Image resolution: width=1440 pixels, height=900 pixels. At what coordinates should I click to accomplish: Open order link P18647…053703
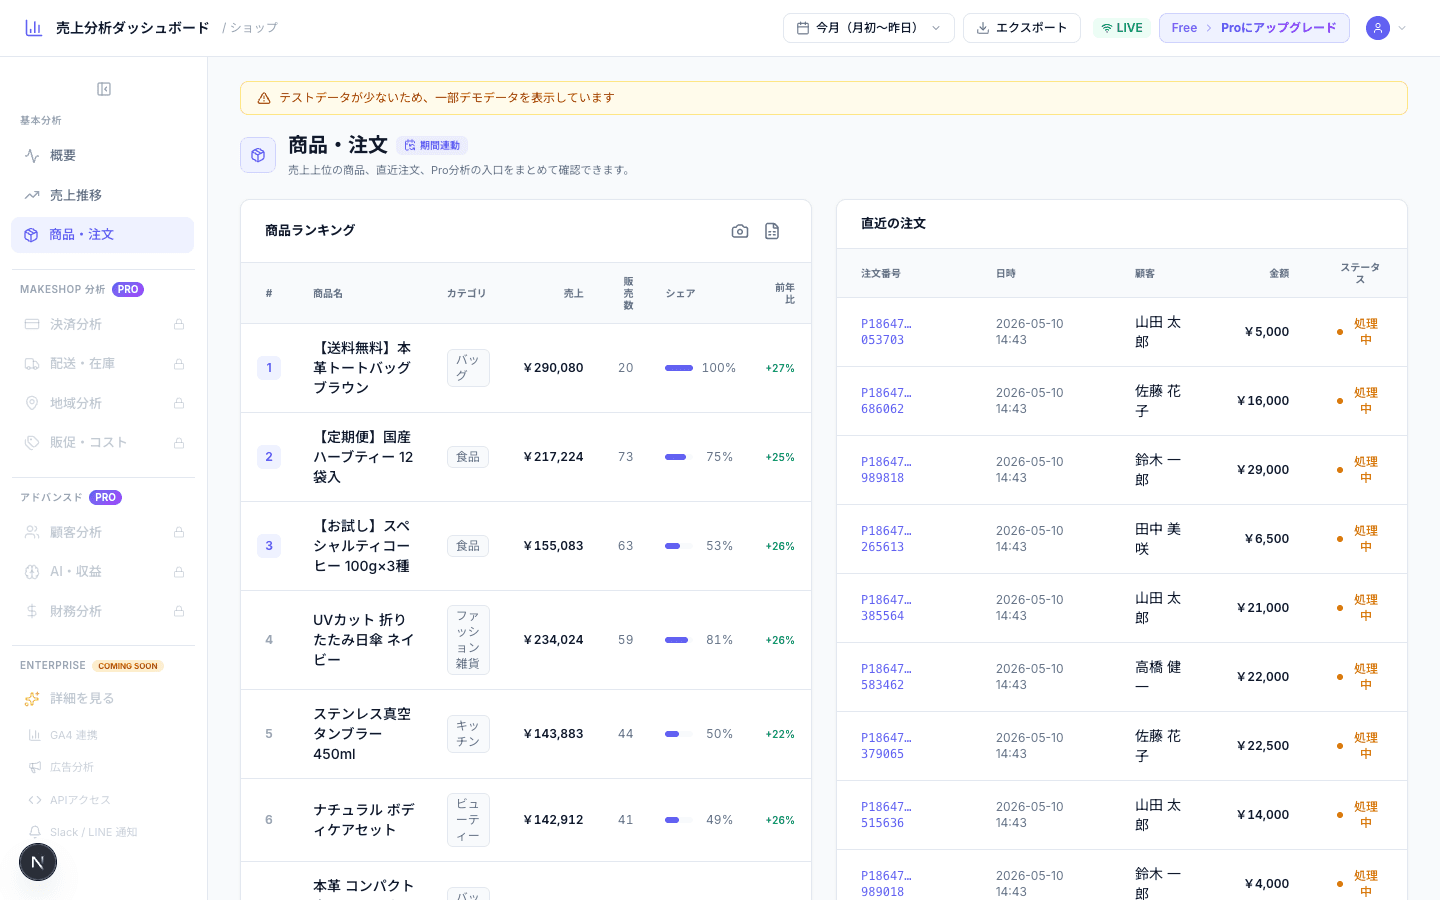coord(886,332)
